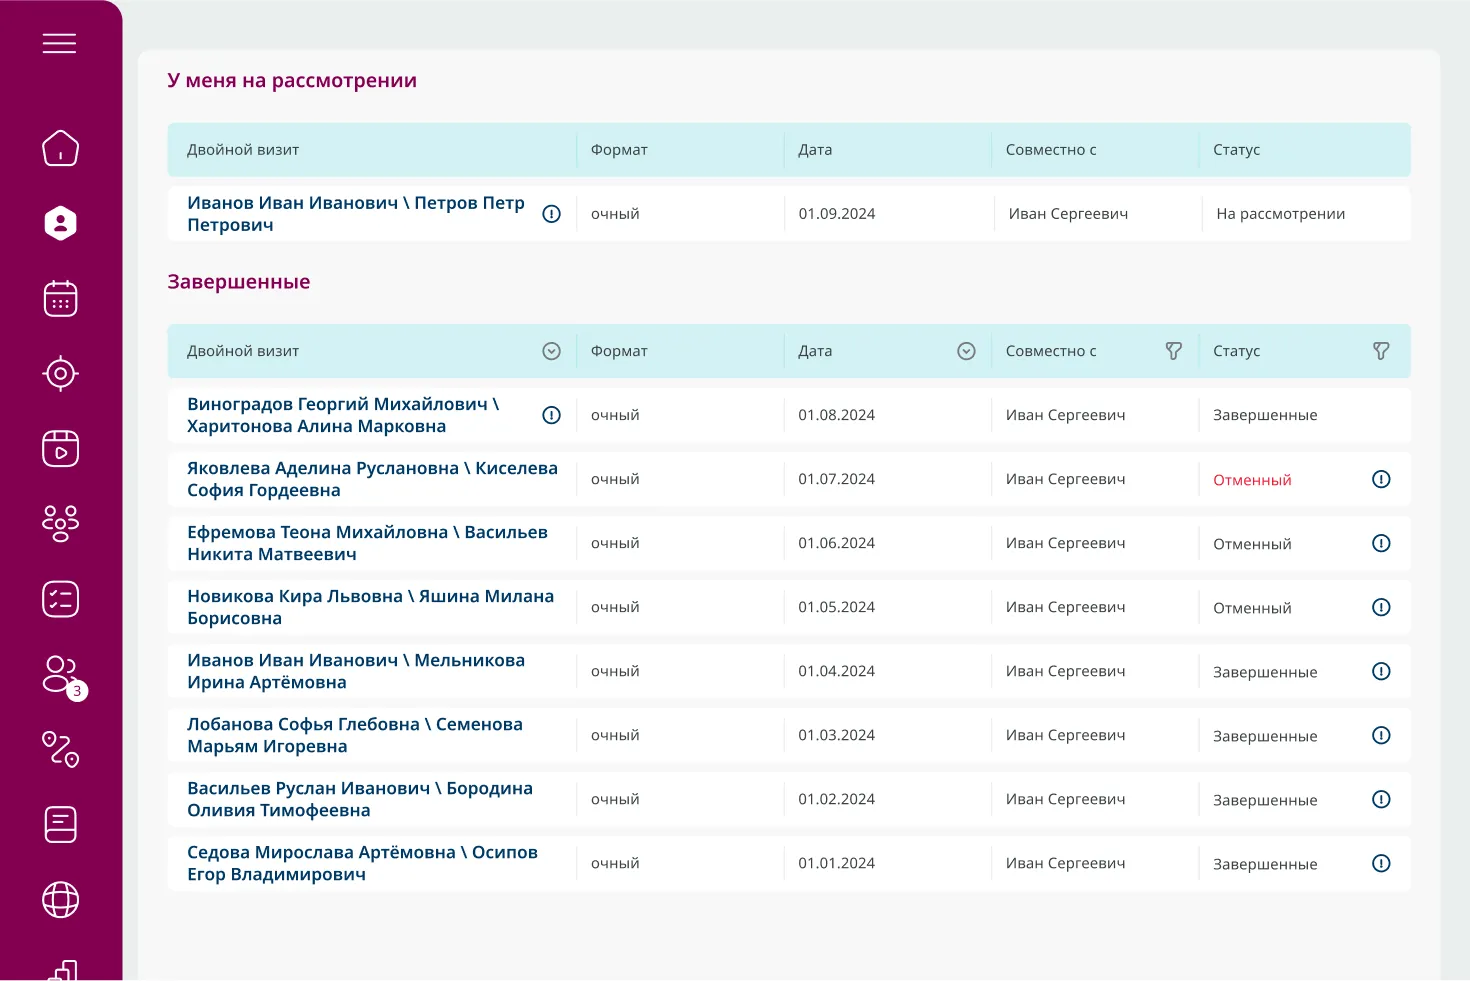Click info icon beside red Отменный status
The height and width of the screenshot is (981, 1470).
pos(1381,479)
